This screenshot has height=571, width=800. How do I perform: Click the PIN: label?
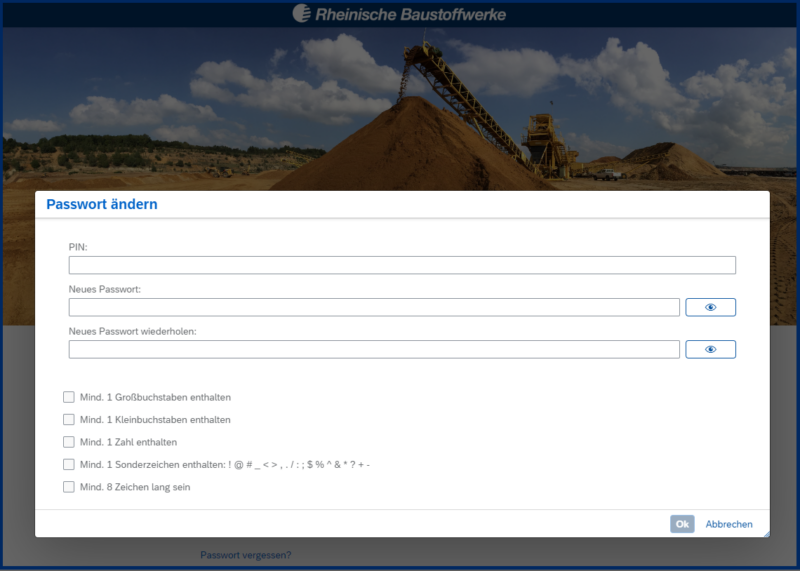(78, 246)
